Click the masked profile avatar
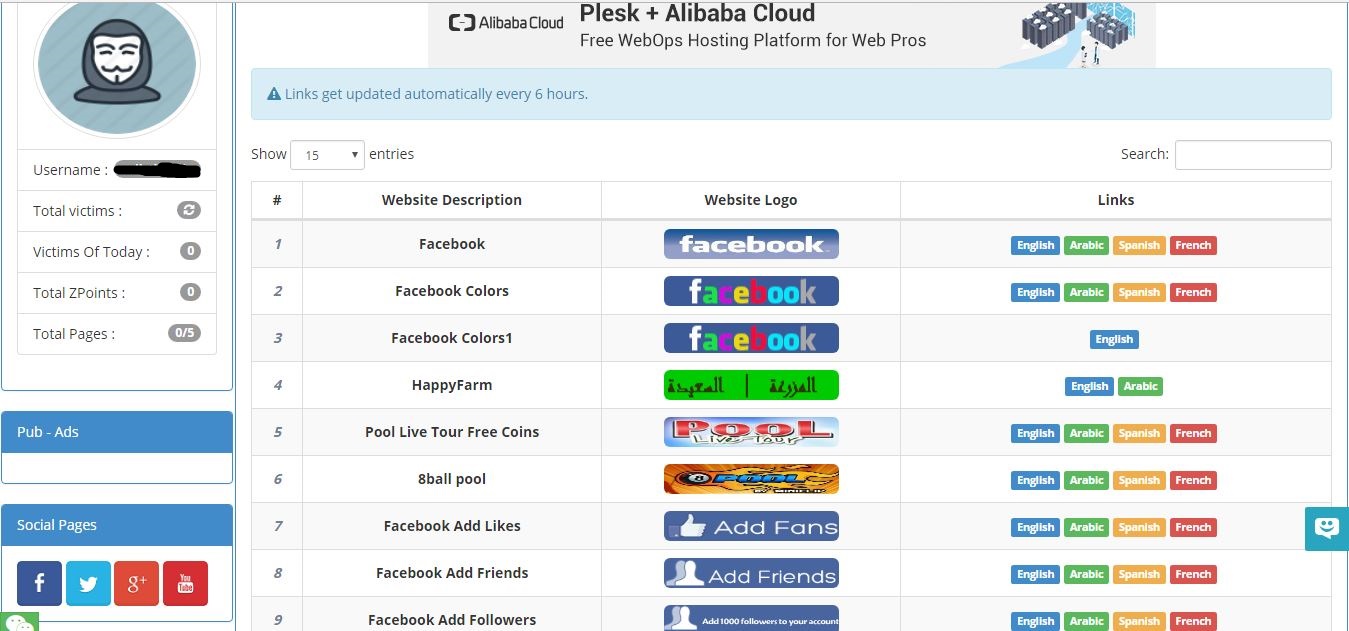 point(117,63)
